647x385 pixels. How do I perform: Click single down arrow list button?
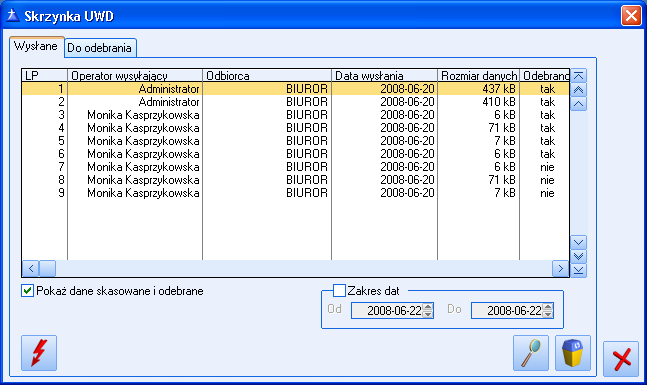click(x=579, y=242)
